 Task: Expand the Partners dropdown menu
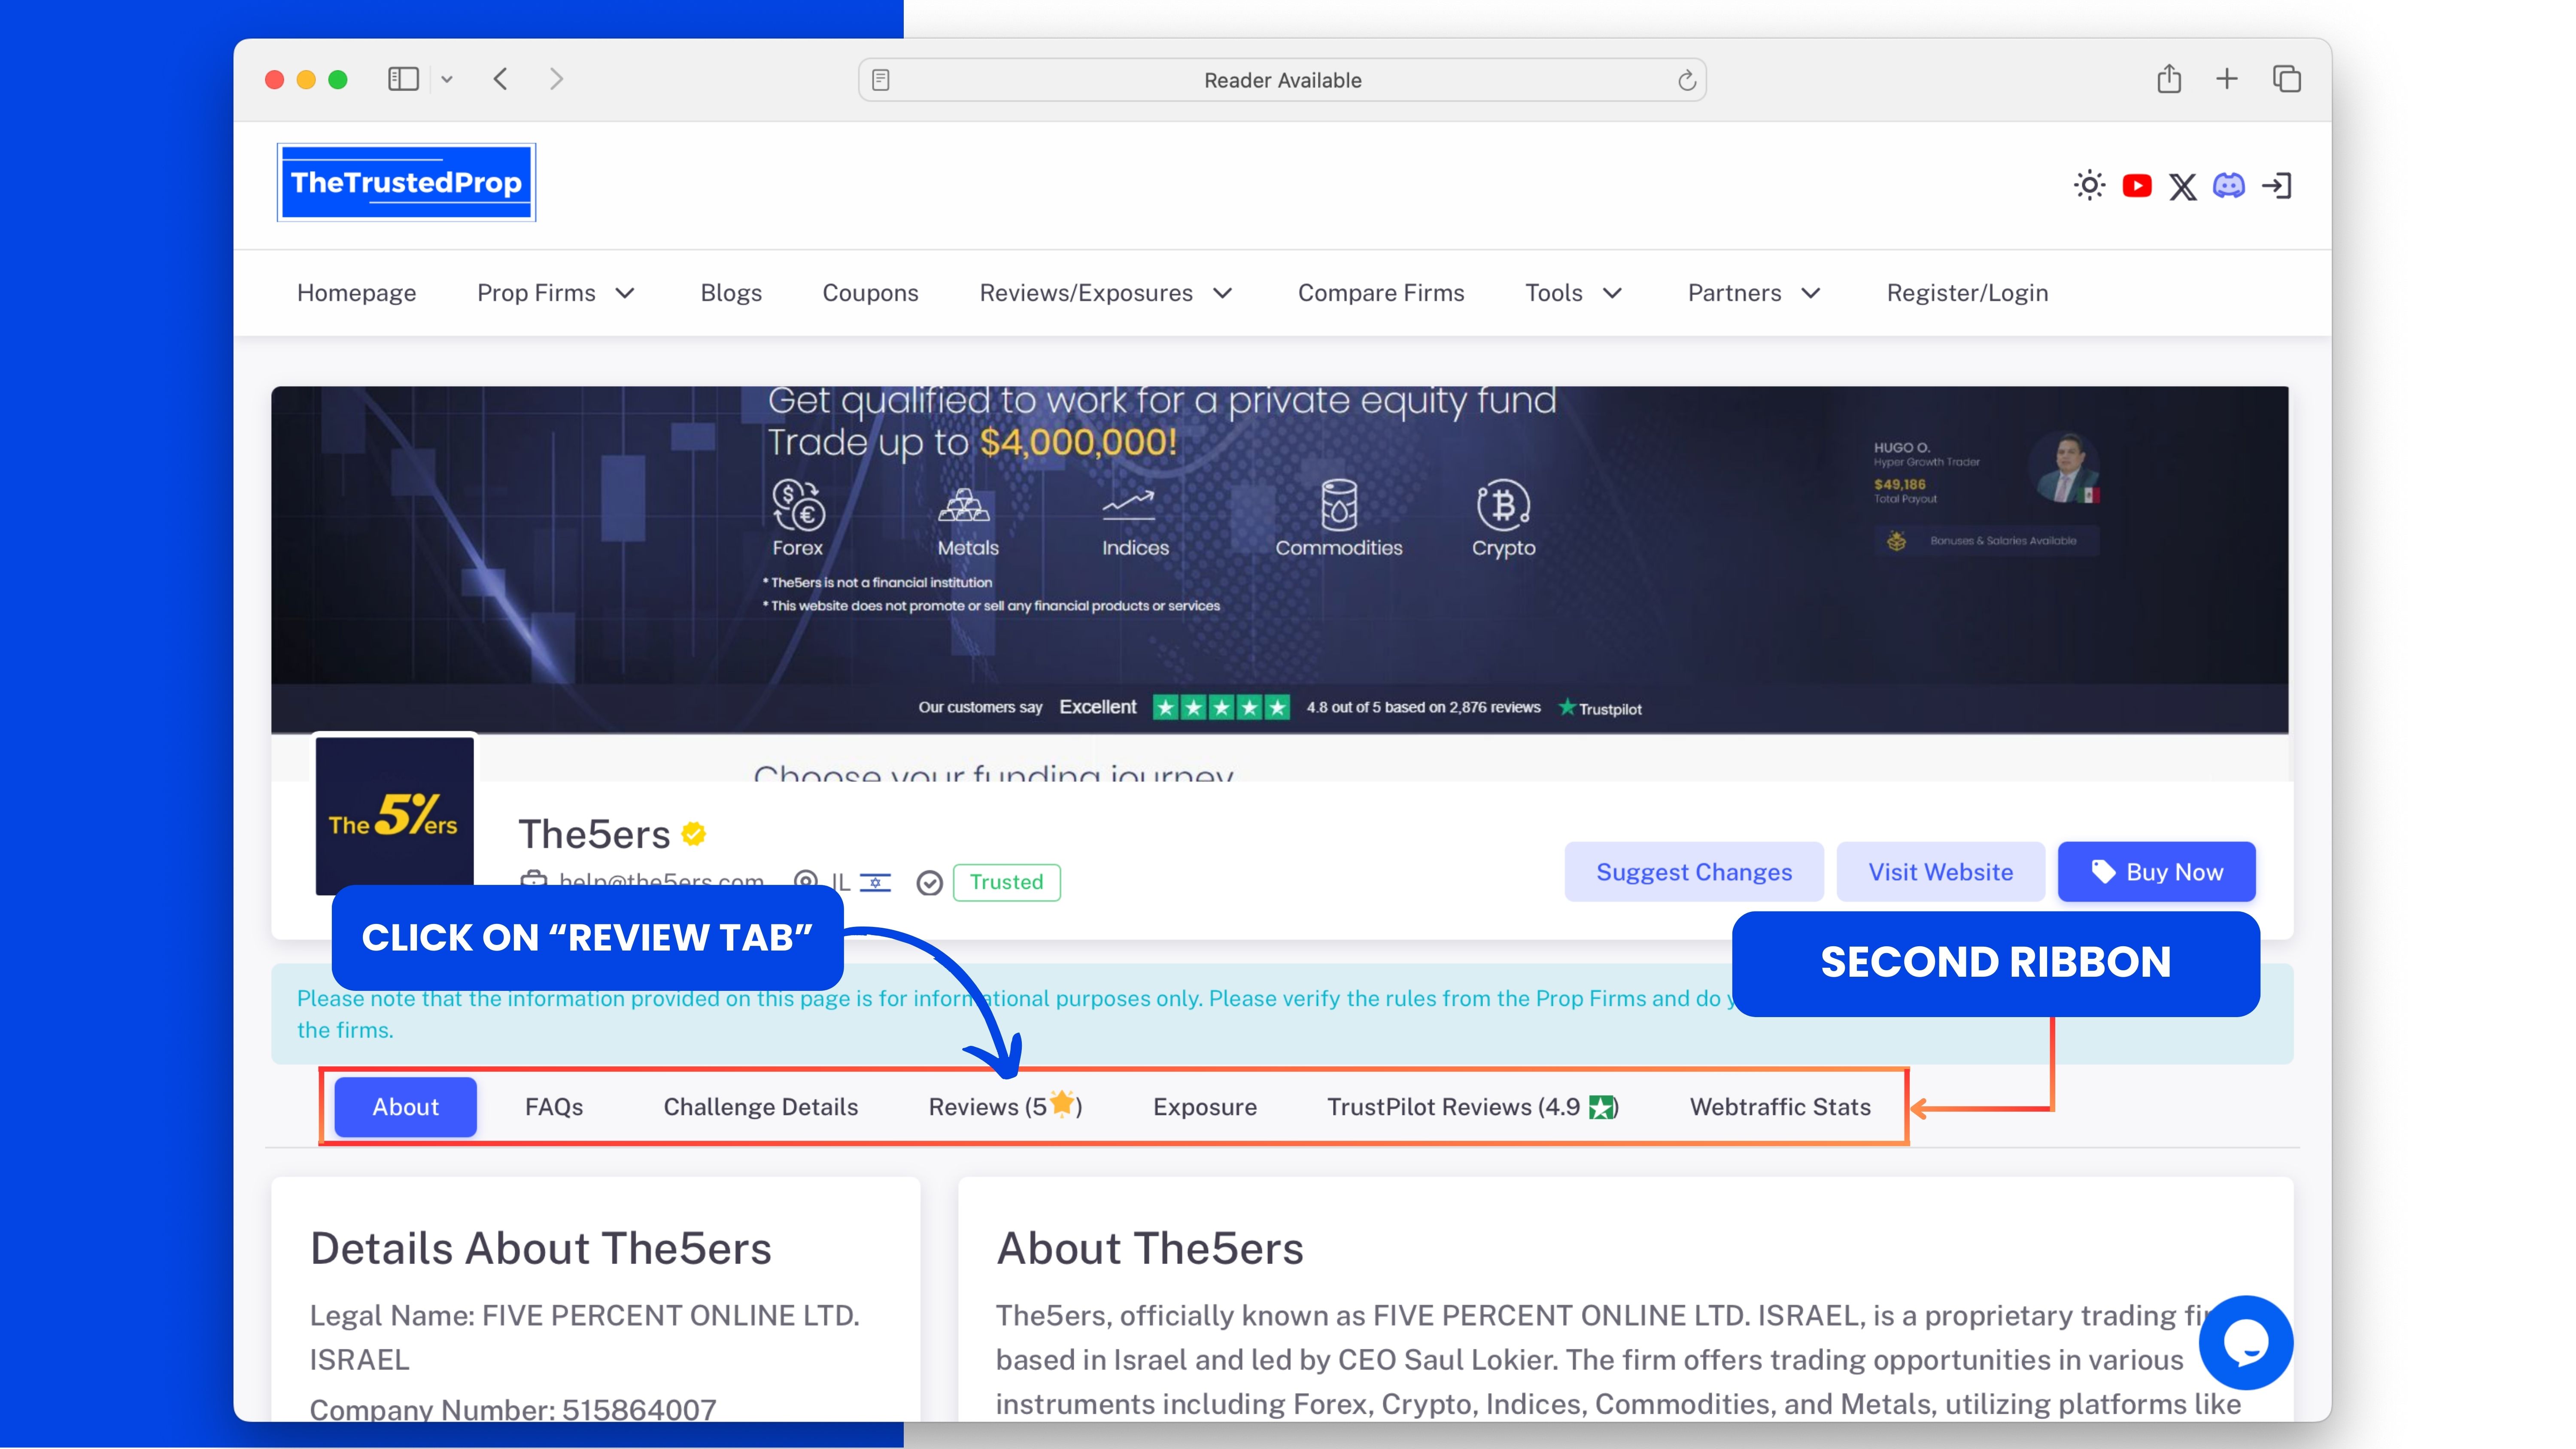1755,293
